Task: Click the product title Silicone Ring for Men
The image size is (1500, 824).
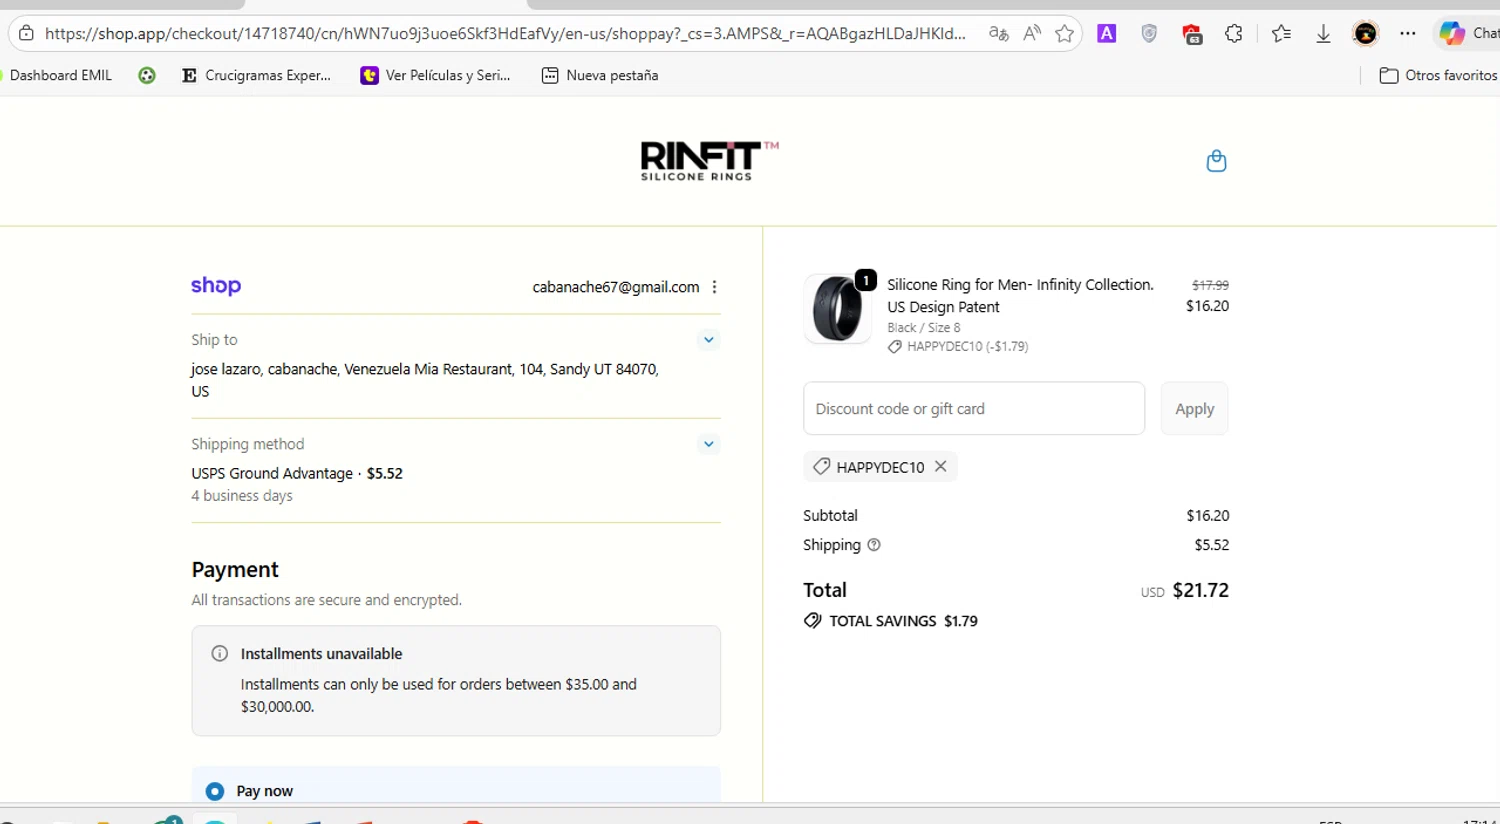Action: (1020, 296)
